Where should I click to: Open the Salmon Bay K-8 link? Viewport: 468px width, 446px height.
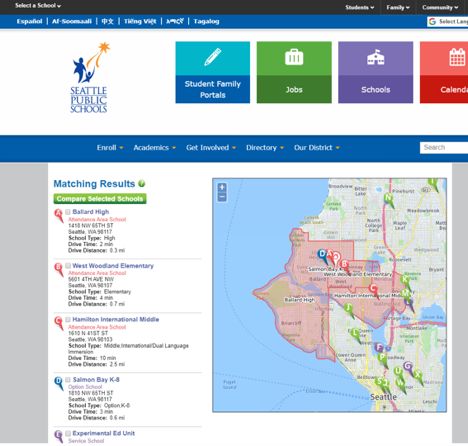coord(96,380)
